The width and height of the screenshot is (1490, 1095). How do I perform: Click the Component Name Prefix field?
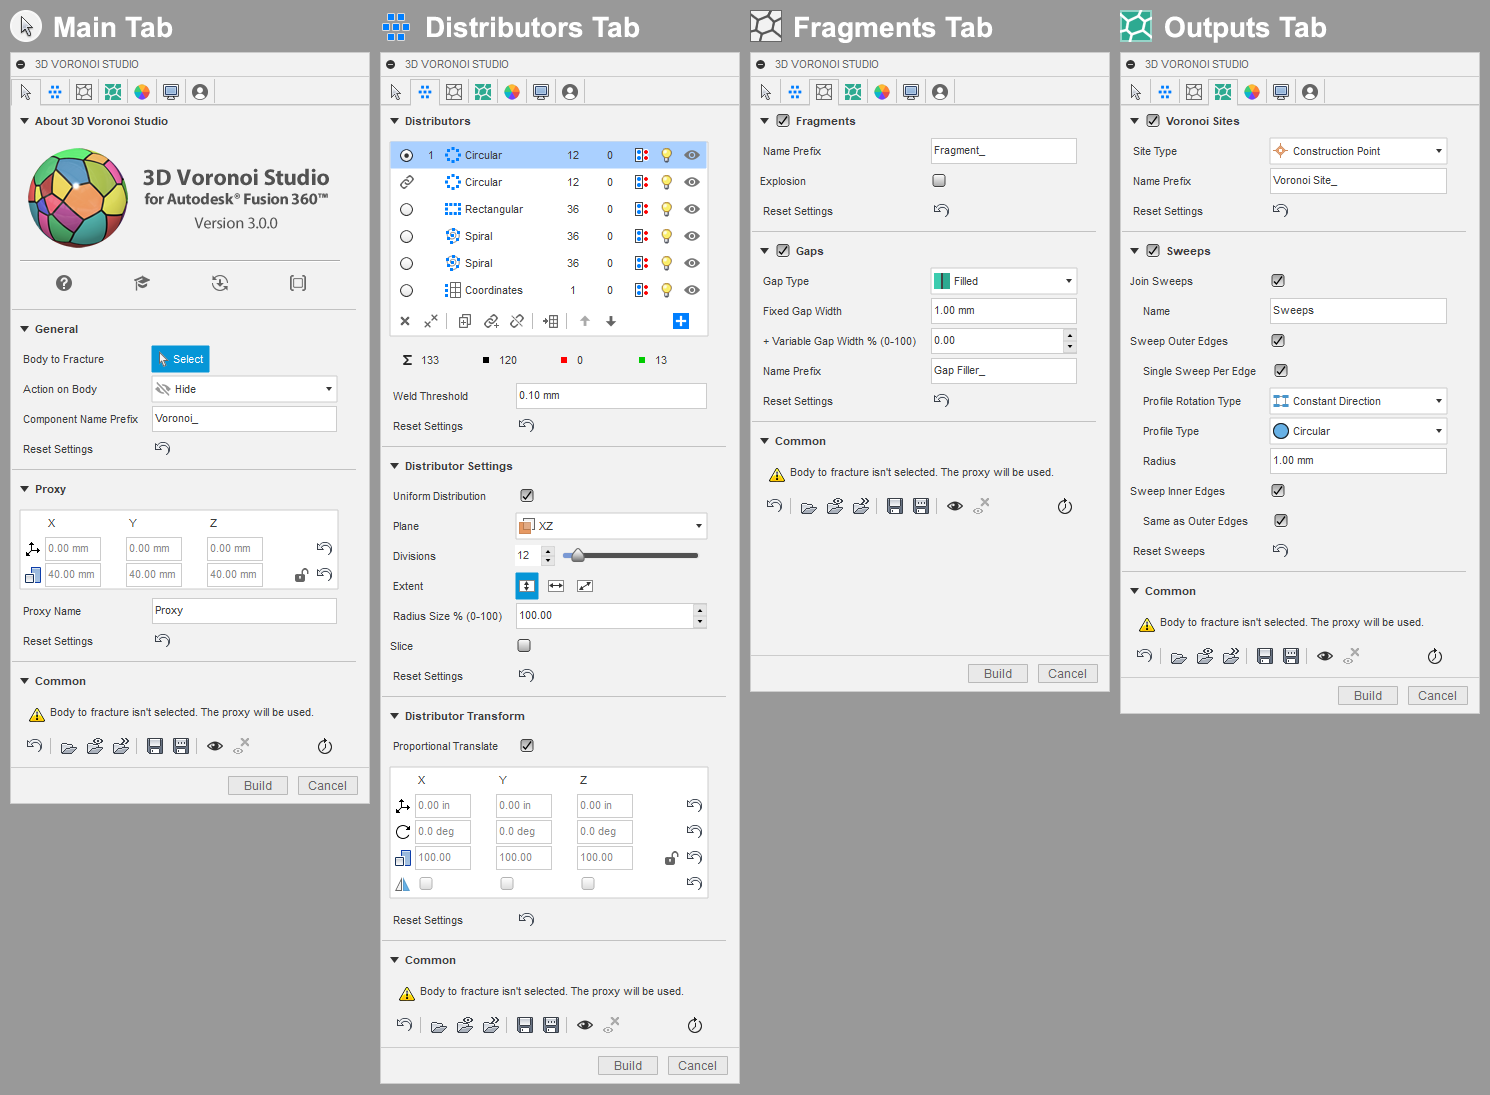click(x=244, y=419)
